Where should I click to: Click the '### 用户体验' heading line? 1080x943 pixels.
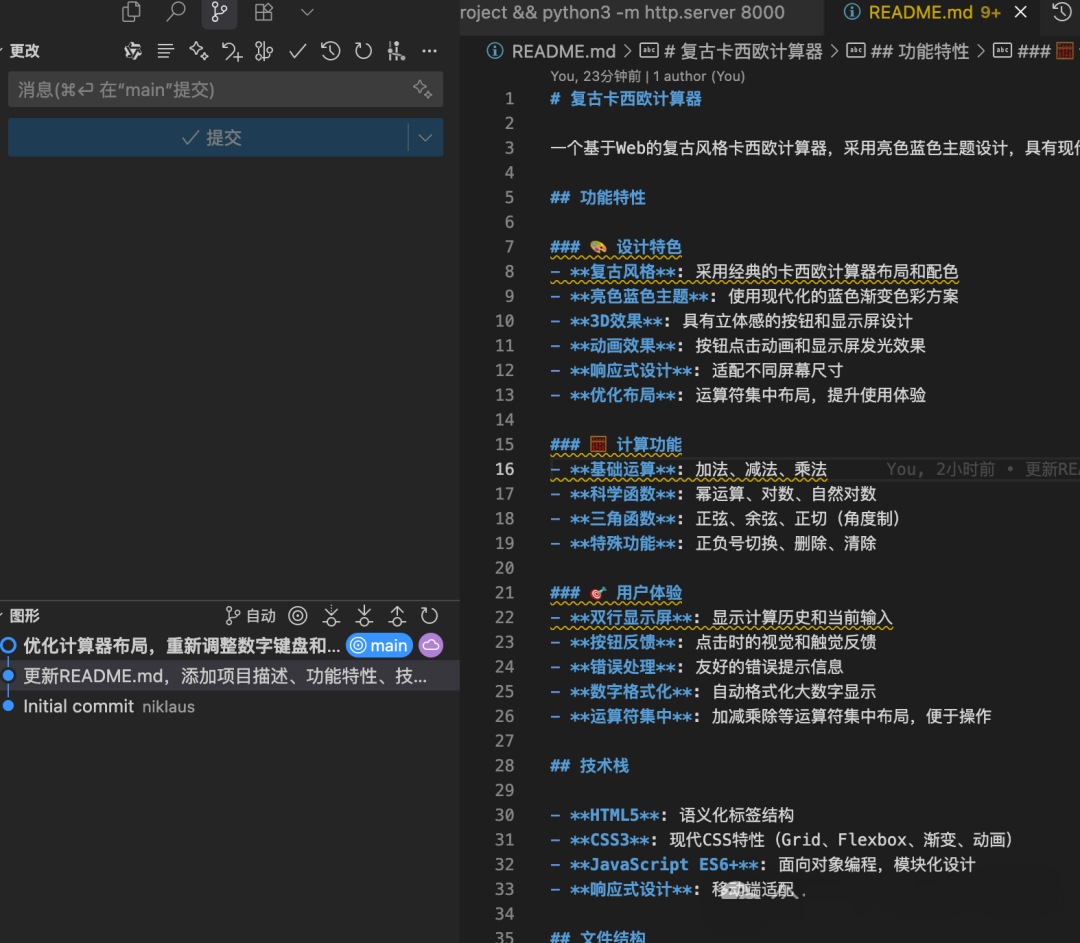point(616,593)
